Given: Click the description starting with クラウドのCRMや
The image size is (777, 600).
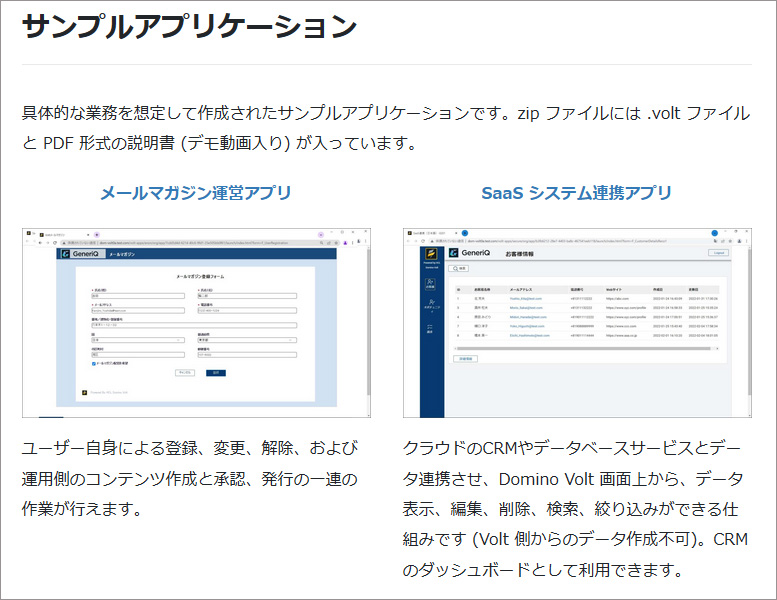Looking at the screenshot, I should pos(575,509).
